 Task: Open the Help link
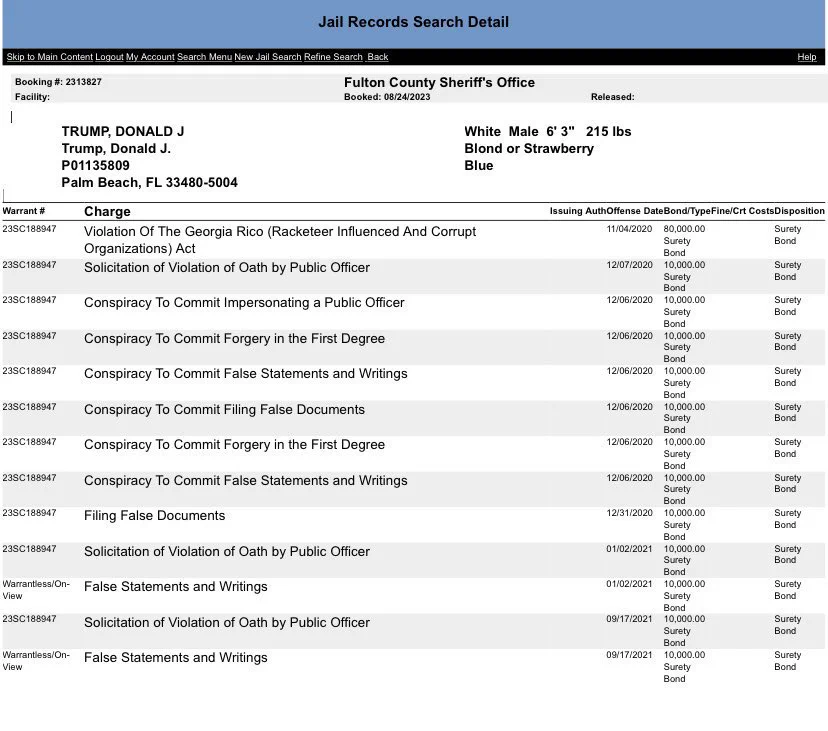tap(806, 57)
